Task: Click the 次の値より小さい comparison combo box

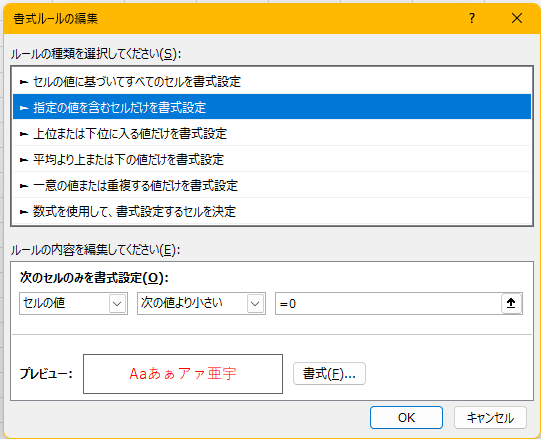Action: click(201, 304)
